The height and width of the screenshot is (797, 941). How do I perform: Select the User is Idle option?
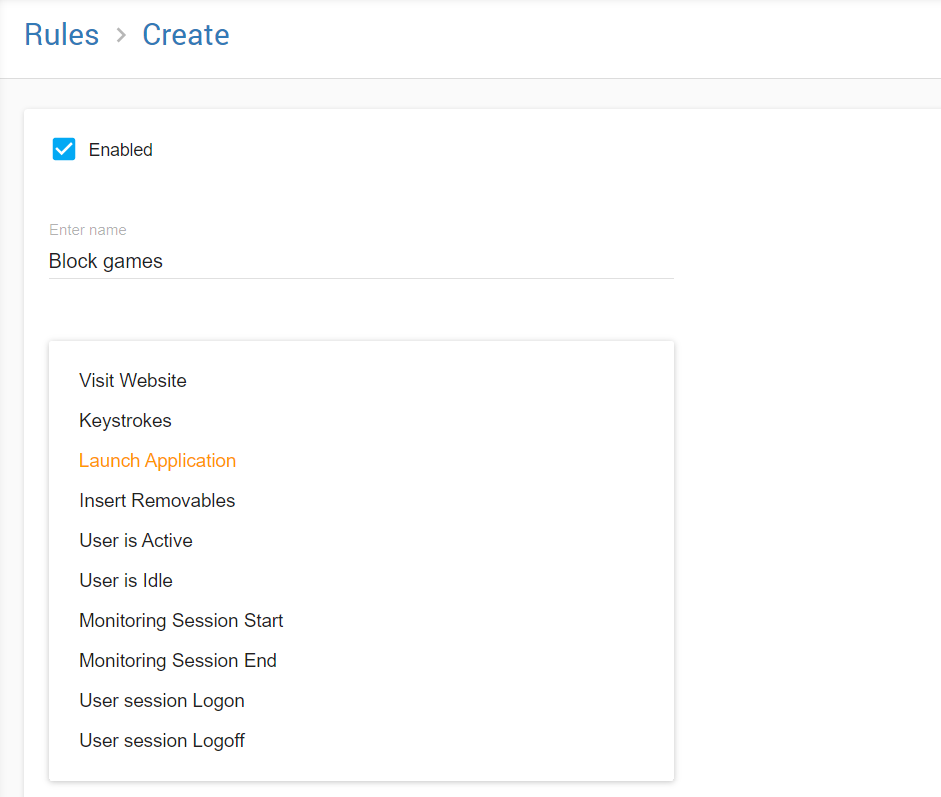coord(126,581)
